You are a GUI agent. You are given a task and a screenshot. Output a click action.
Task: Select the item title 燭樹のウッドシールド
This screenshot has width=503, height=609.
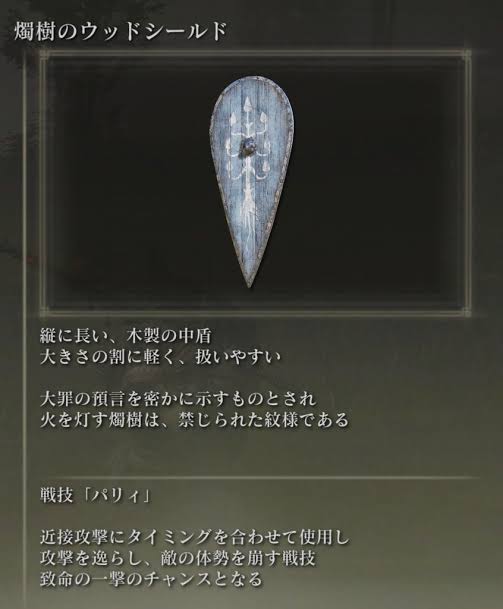point(120,31)
